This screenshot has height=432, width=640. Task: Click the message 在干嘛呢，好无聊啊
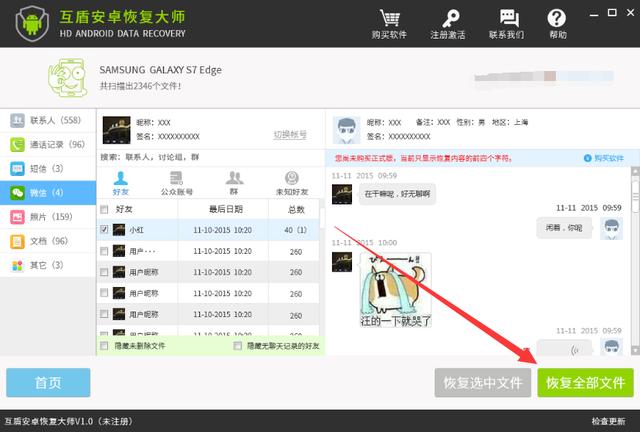tap(397, 194)
